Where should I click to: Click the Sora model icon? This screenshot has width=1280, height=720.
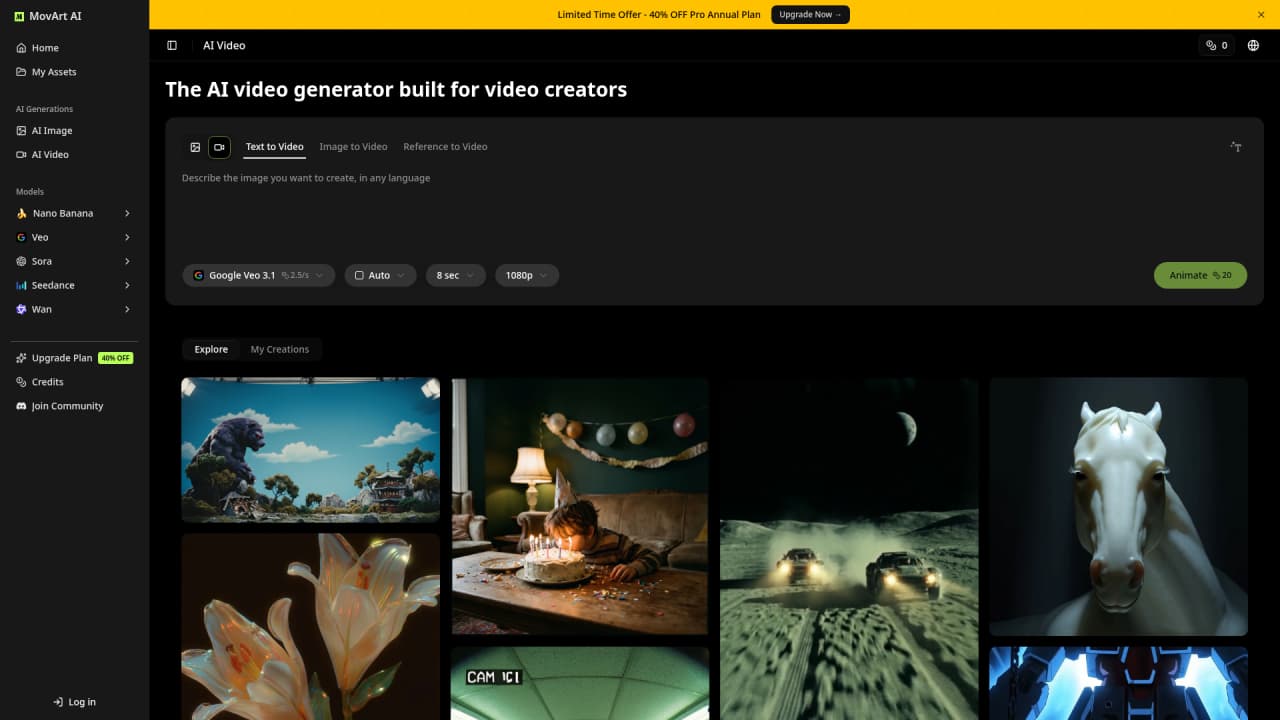[21, 261]
